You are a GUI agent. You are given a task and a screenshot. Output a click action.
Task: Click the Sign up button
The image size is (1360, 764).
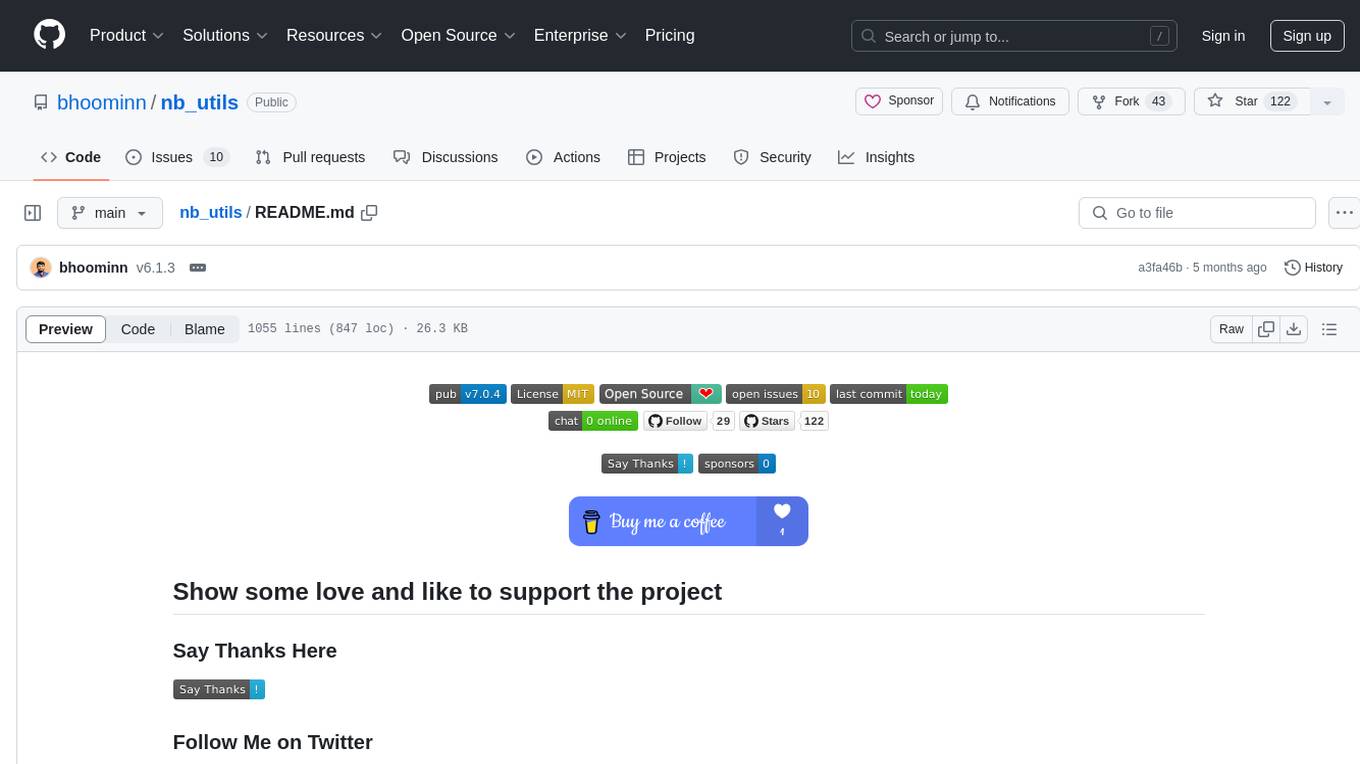click(1307, 36)
